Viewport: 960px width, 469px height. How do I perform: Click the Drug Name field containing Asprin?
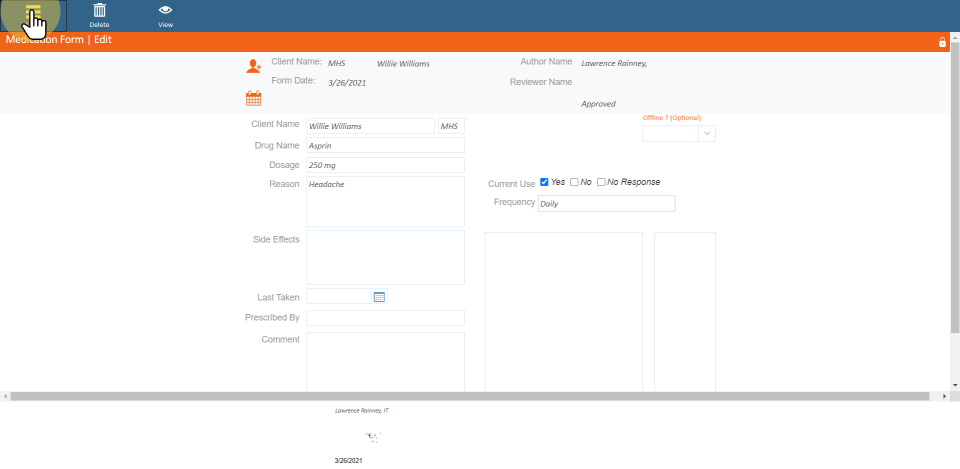coord(385,145)
